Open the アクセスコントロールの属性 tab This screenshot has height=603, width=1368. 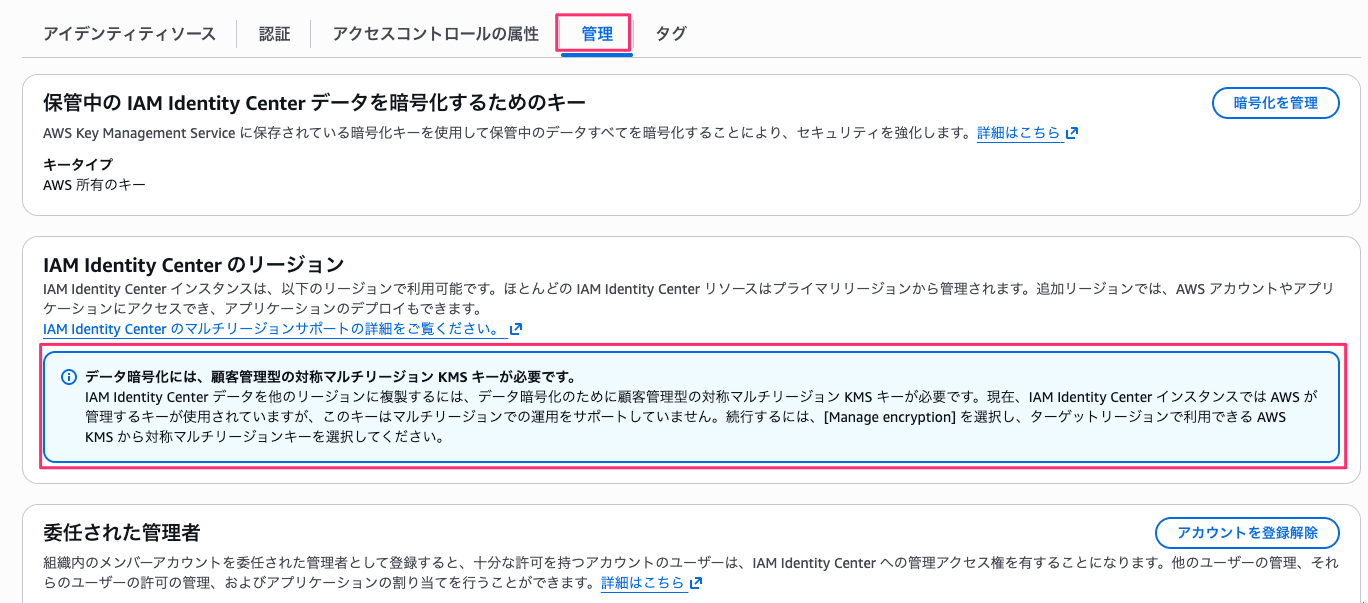(435, 34)
